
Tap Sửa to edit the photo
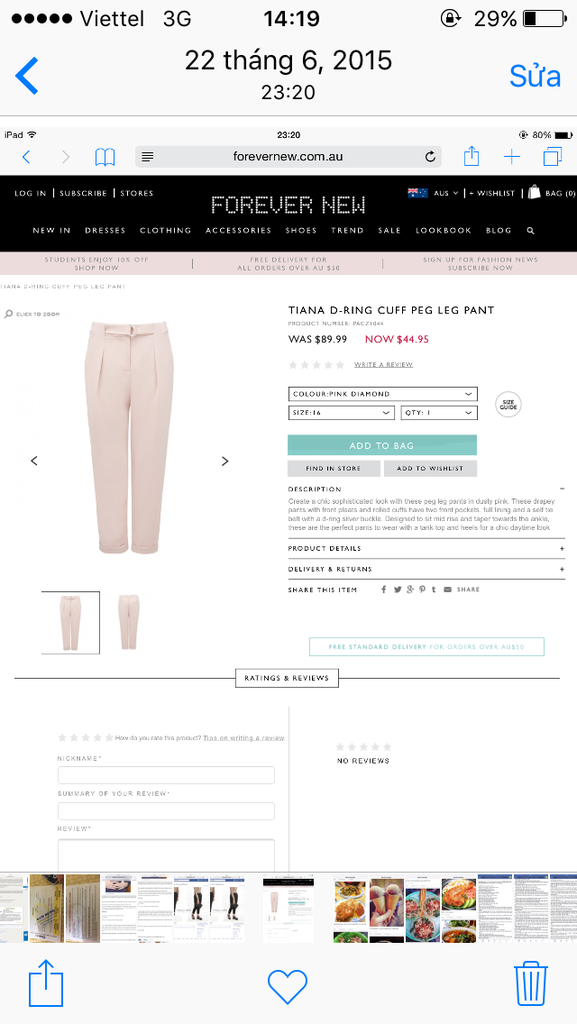tap(535, 76)
